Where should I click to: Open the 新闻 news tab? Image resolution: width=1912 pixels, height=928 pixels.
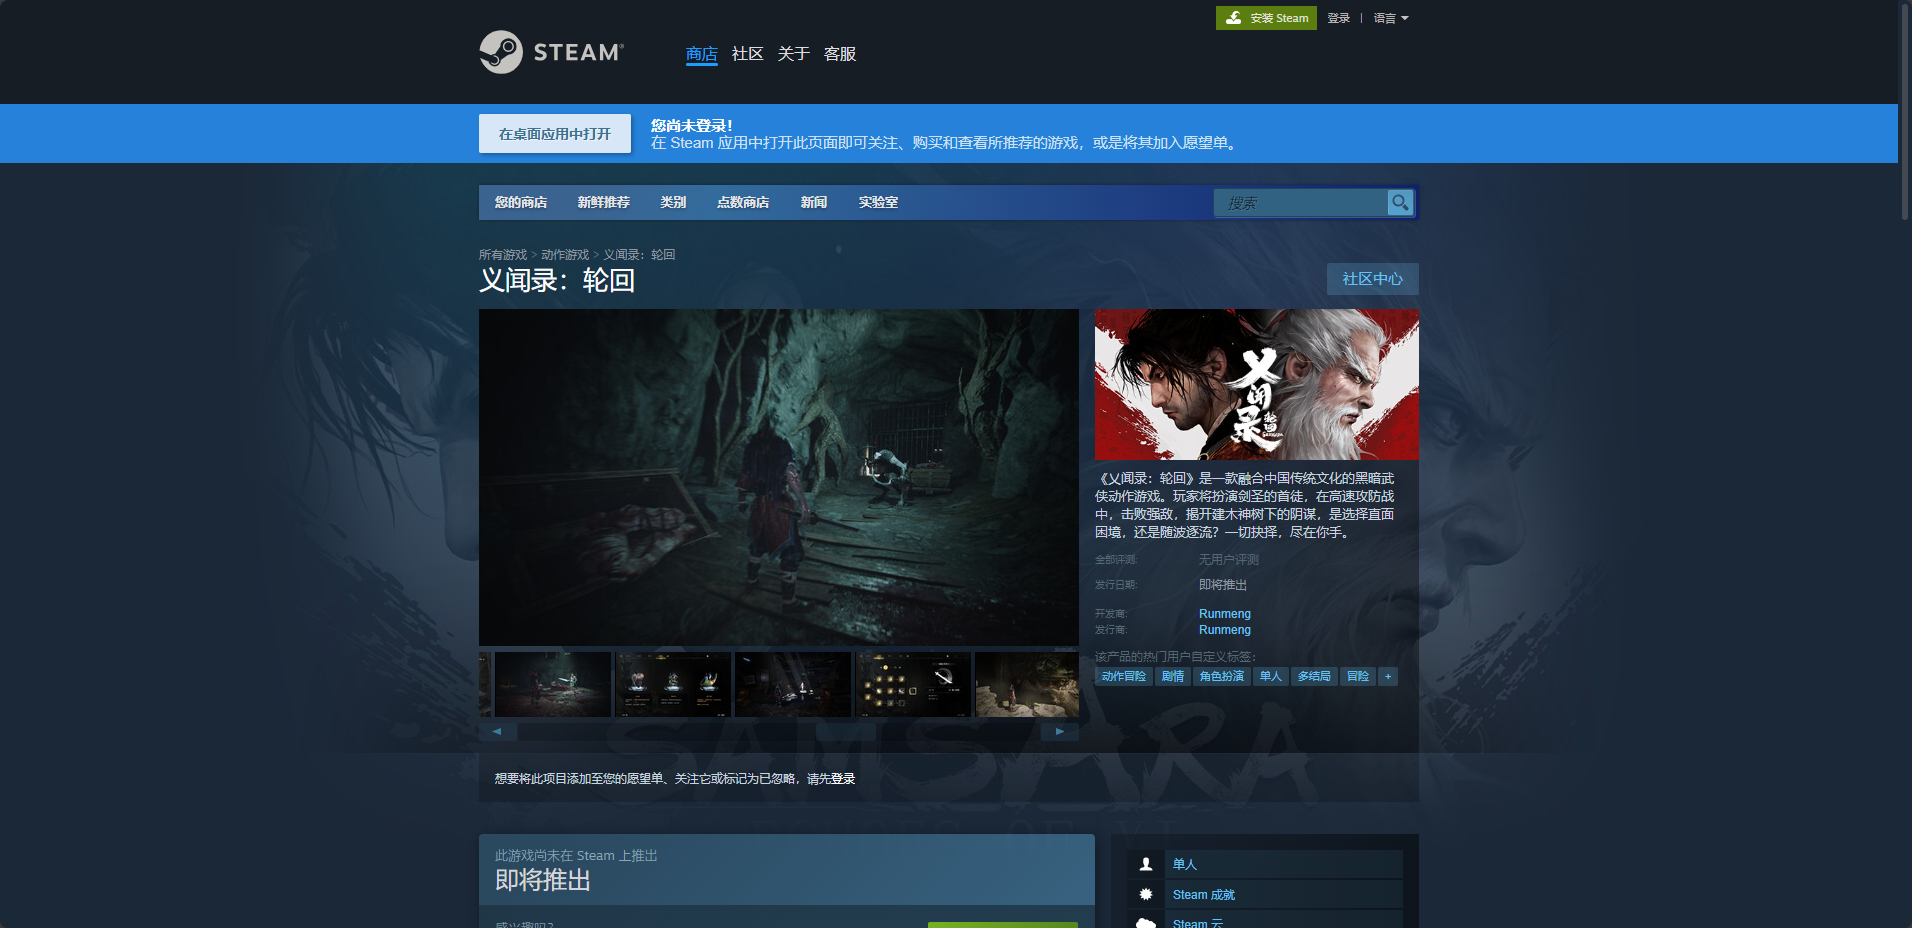(x=814, y=202)
